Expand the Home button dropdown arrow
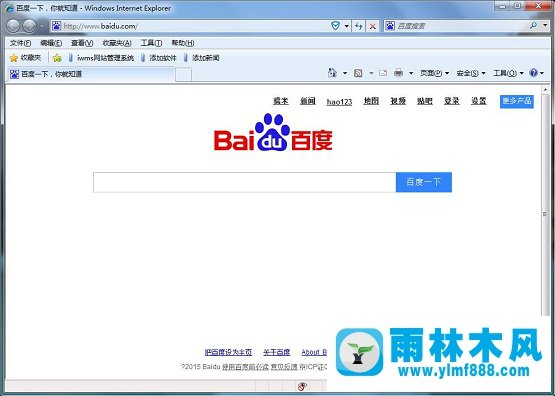This screenshot has width=555, height=396. point(345,73)
